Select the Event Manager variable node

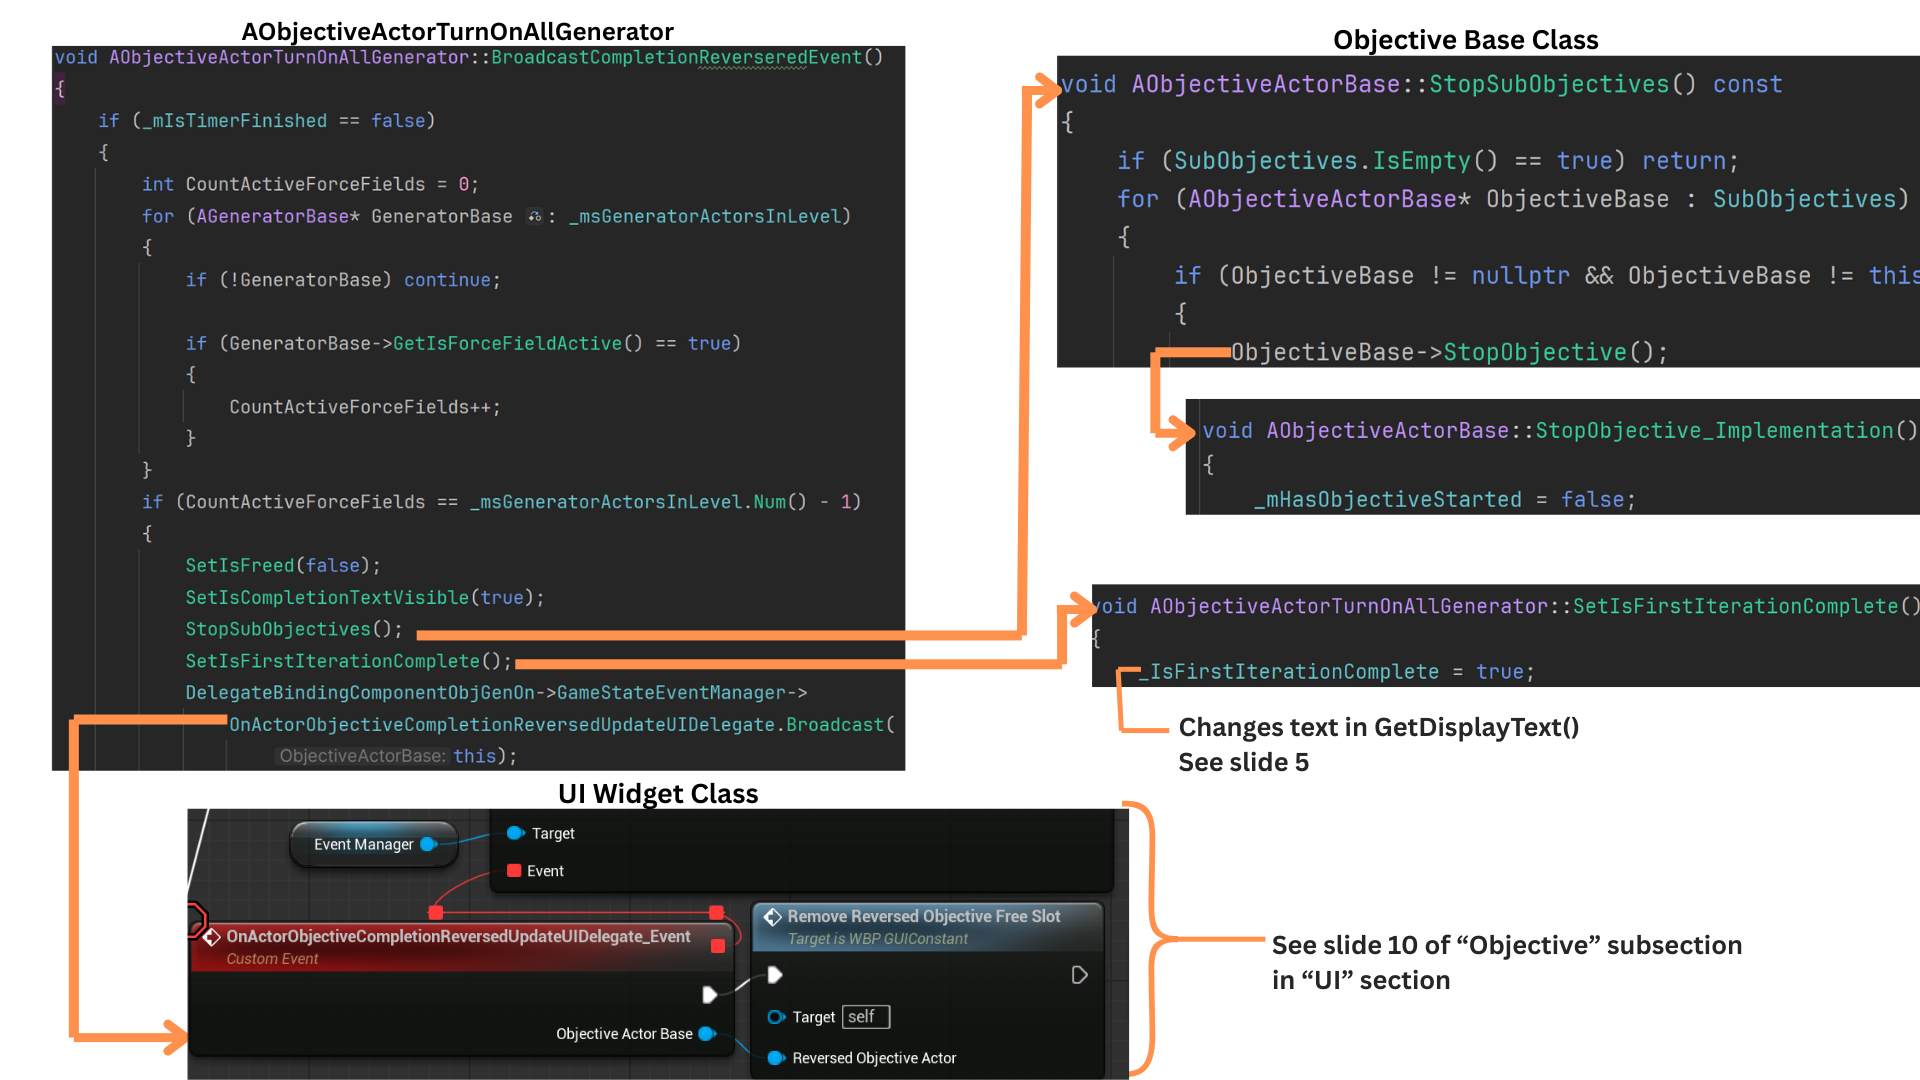pos(363,844)
